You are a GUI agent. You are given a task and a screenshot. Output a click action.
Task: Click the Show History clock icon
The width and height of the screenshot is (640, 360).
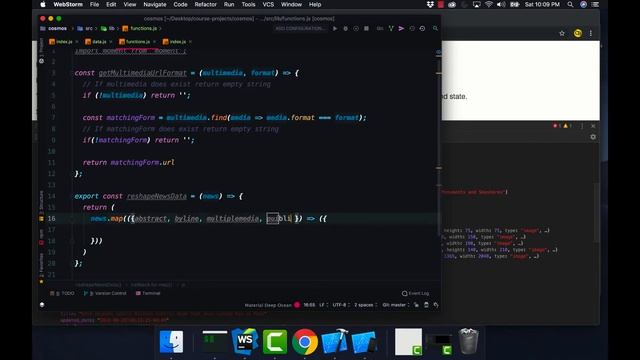click(412, 29)
